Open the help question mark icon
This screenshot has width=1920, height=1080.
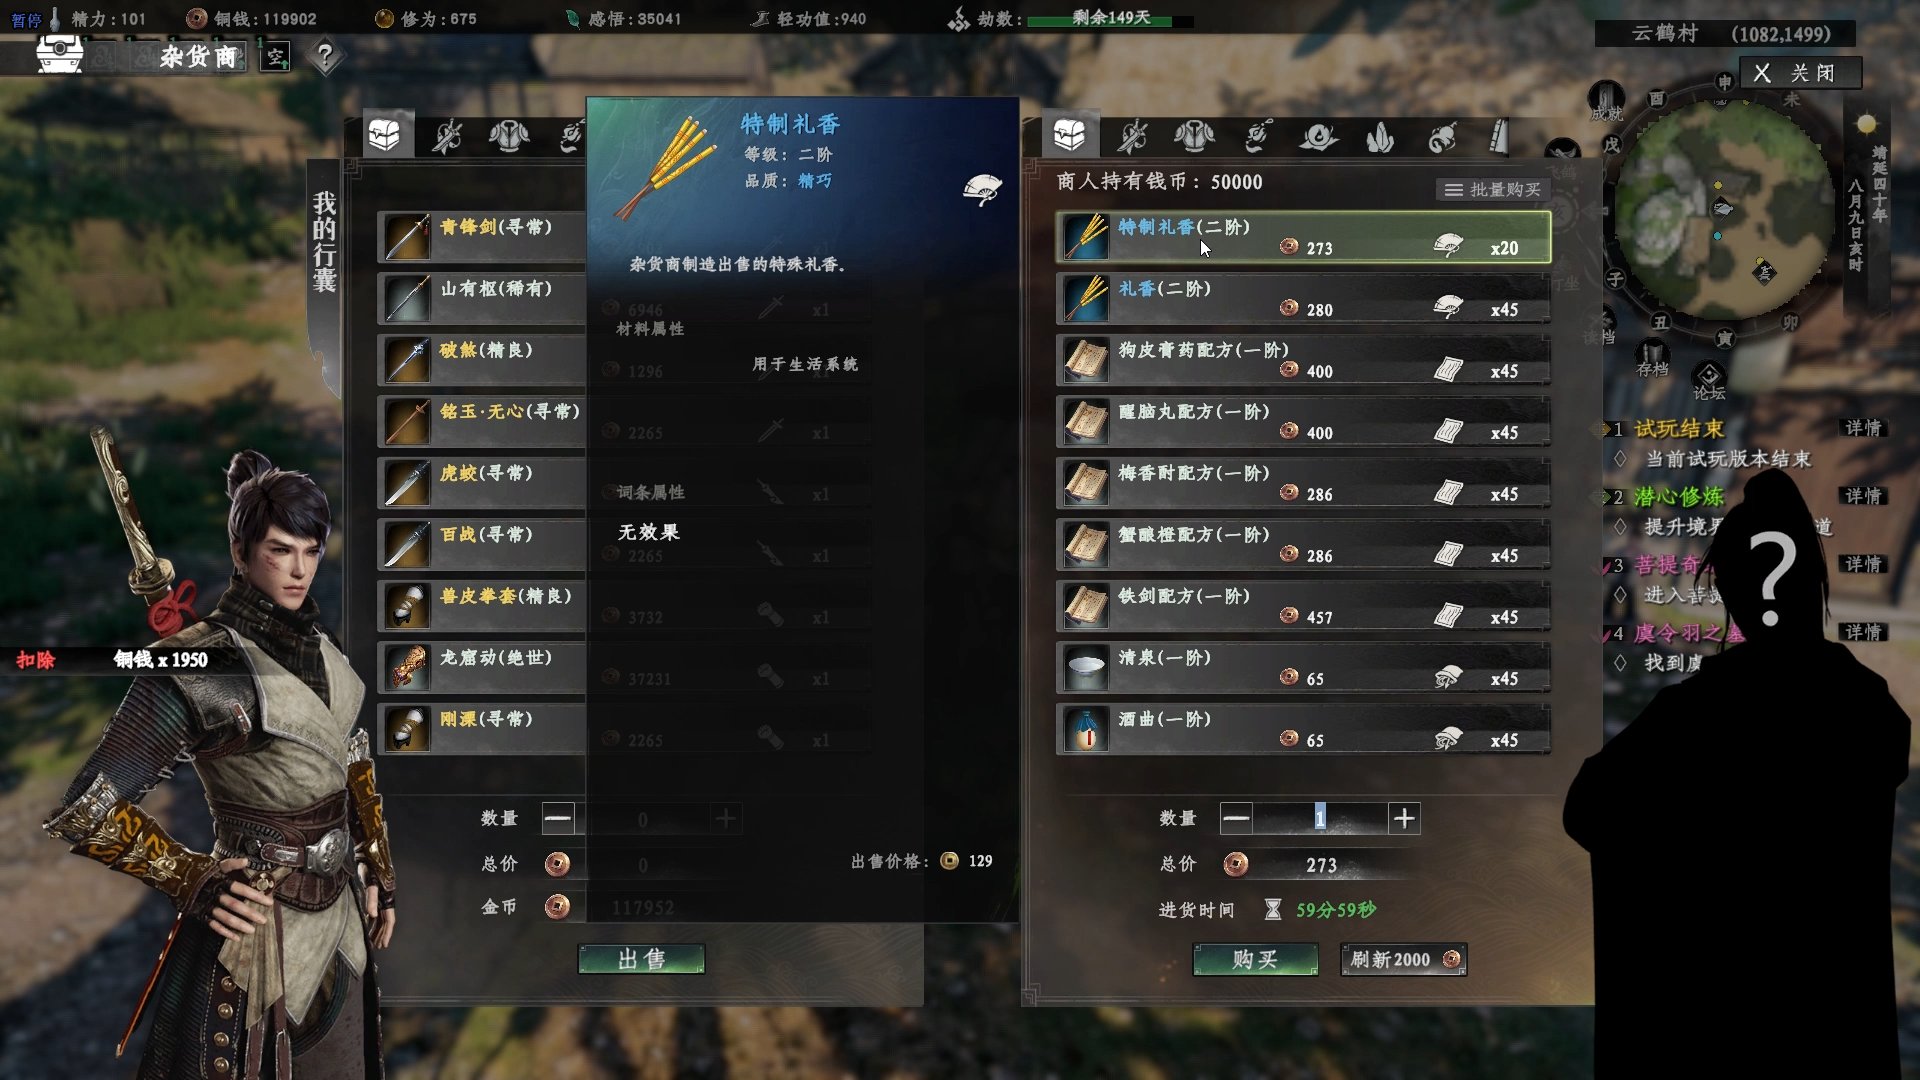tap(324, 56)
